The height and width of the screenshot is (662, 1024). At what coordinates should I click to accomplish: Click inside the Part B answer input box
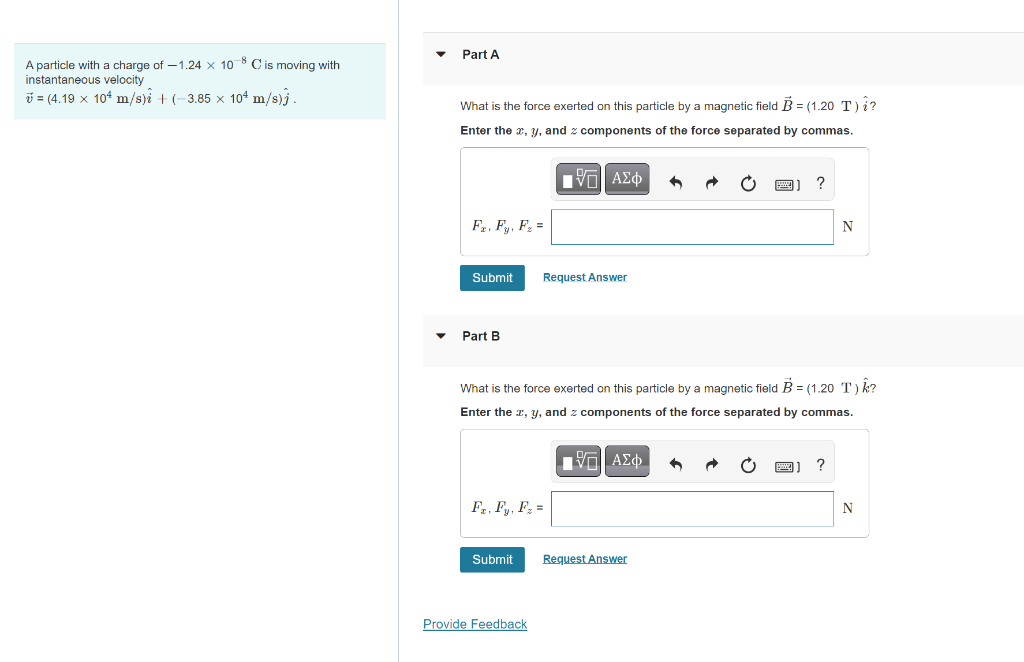tap(692, 508)
